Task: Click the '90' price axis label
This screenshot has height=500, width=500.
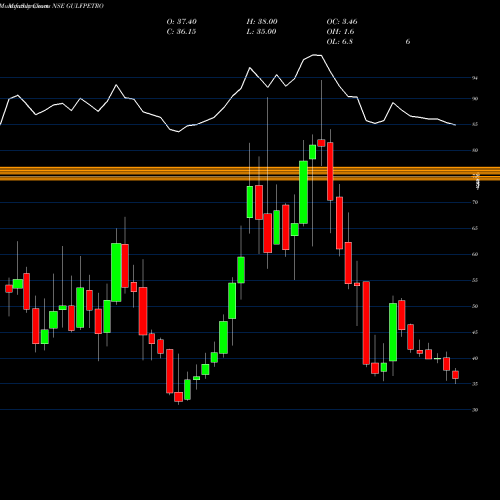Action: pyautogui.click(x=475, y=99)
